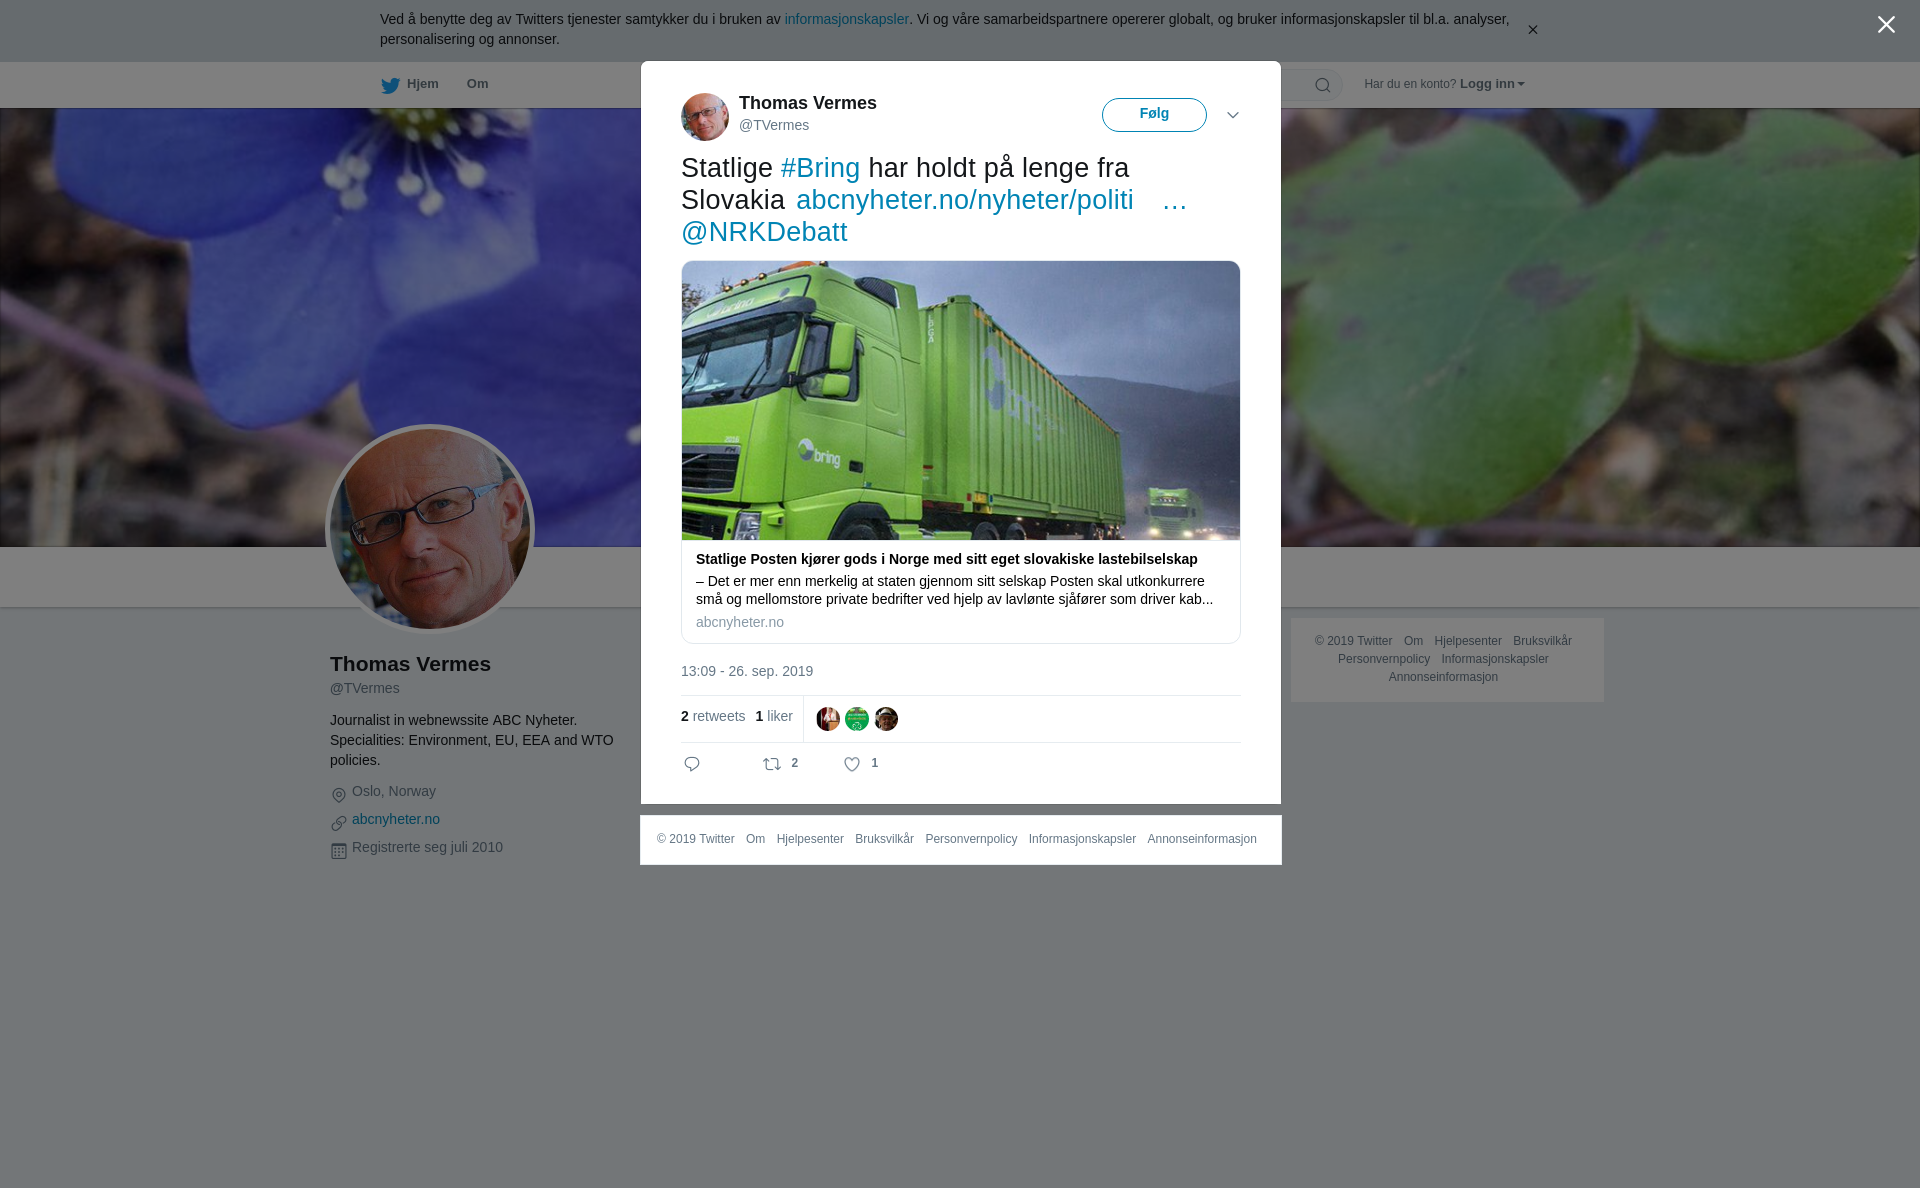Like the tweet with the heart icon
Viewport: 1920px width, 1188px height.
pyautogui.click(x=852, y=764)
